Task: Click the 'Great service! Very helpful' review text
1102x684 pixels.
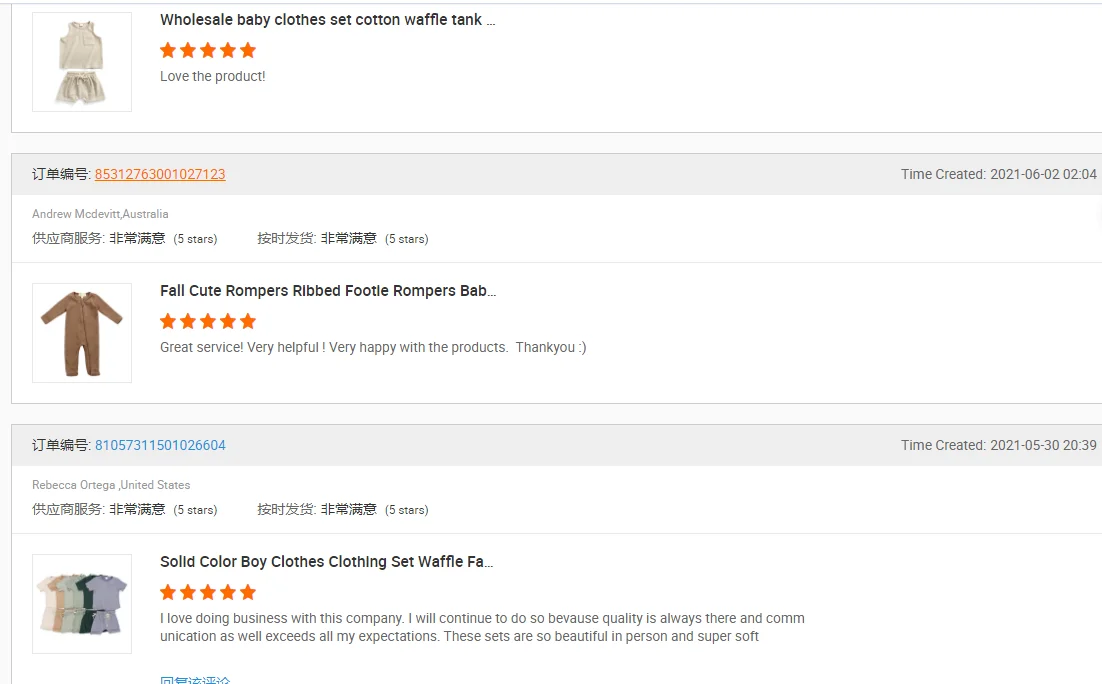Action: point(373,347)
